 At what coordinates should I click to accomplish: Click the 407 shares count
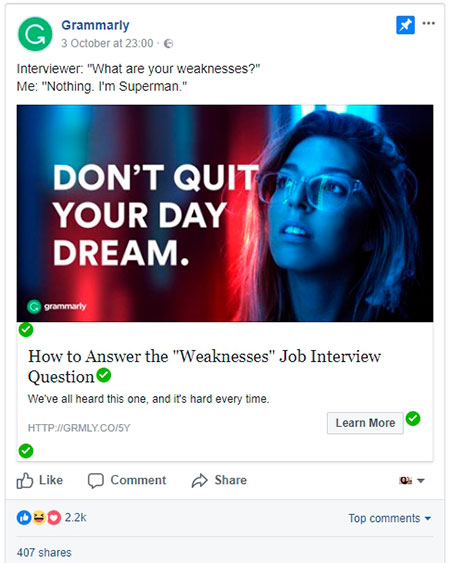coord(44,552)
